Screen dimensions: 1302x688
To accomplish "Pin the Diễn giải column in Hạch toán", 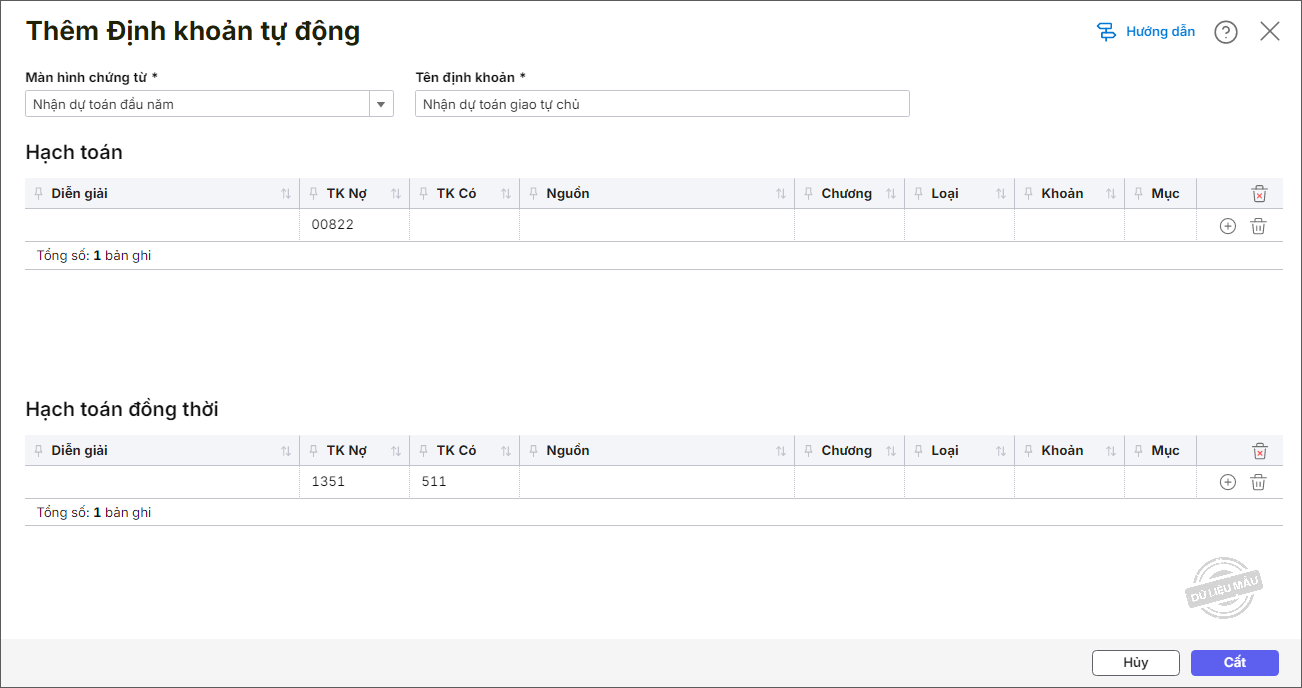I will [39, 194].
